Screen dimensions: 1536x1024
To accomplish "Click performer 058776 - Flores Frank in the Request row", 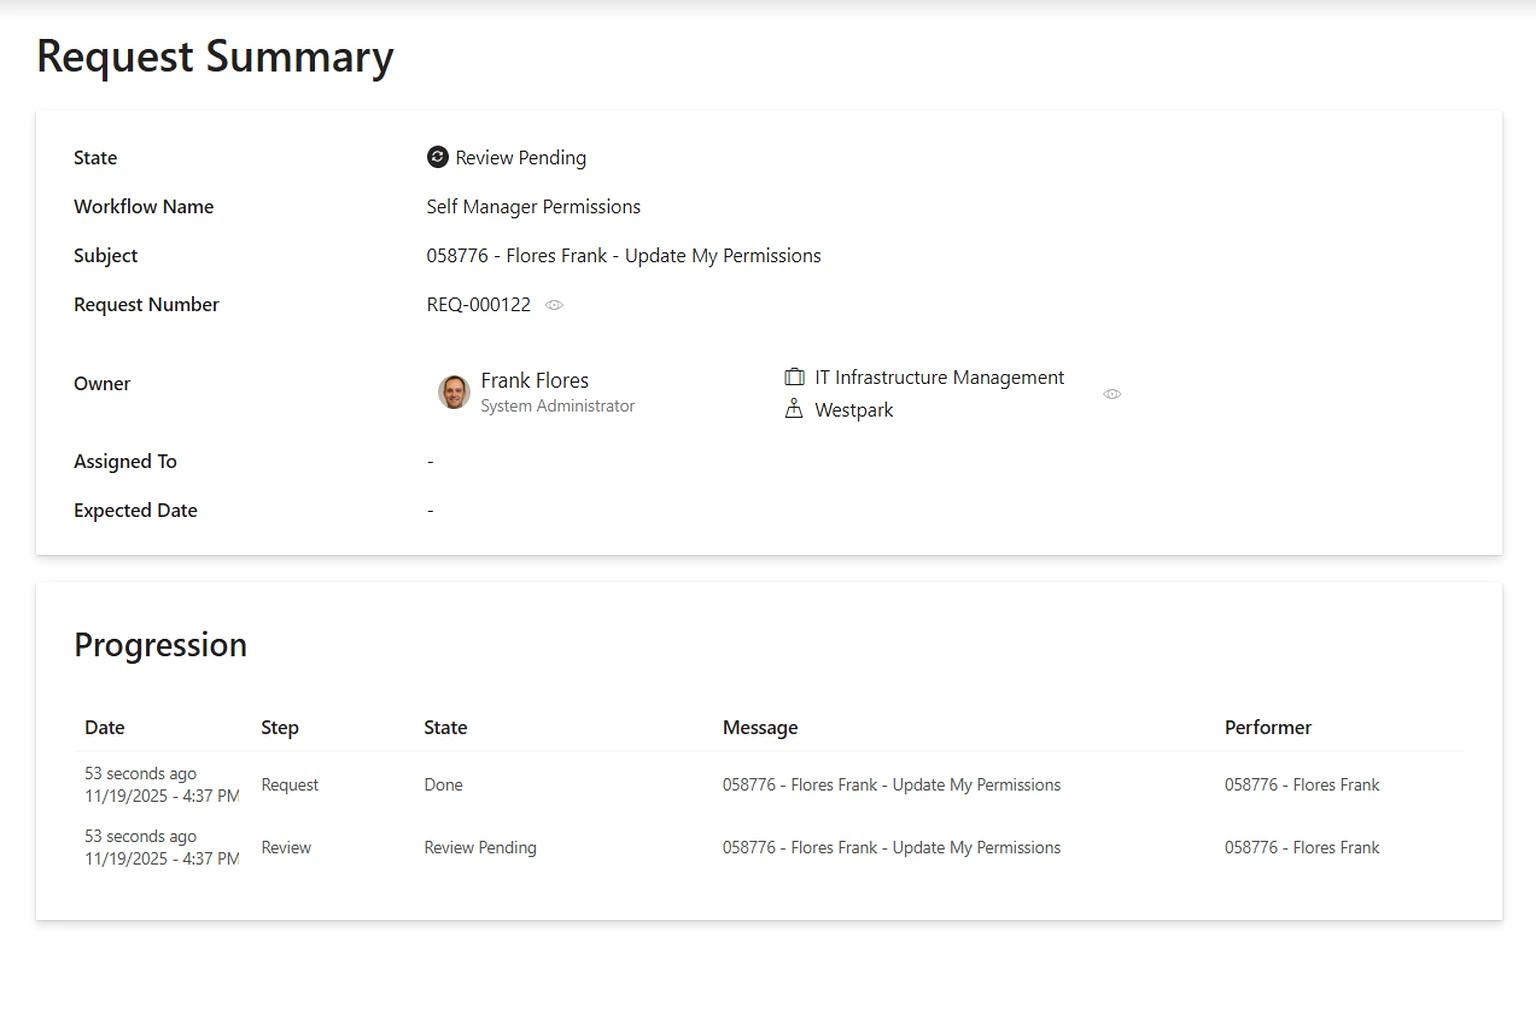I will [x=1301, y=784].
